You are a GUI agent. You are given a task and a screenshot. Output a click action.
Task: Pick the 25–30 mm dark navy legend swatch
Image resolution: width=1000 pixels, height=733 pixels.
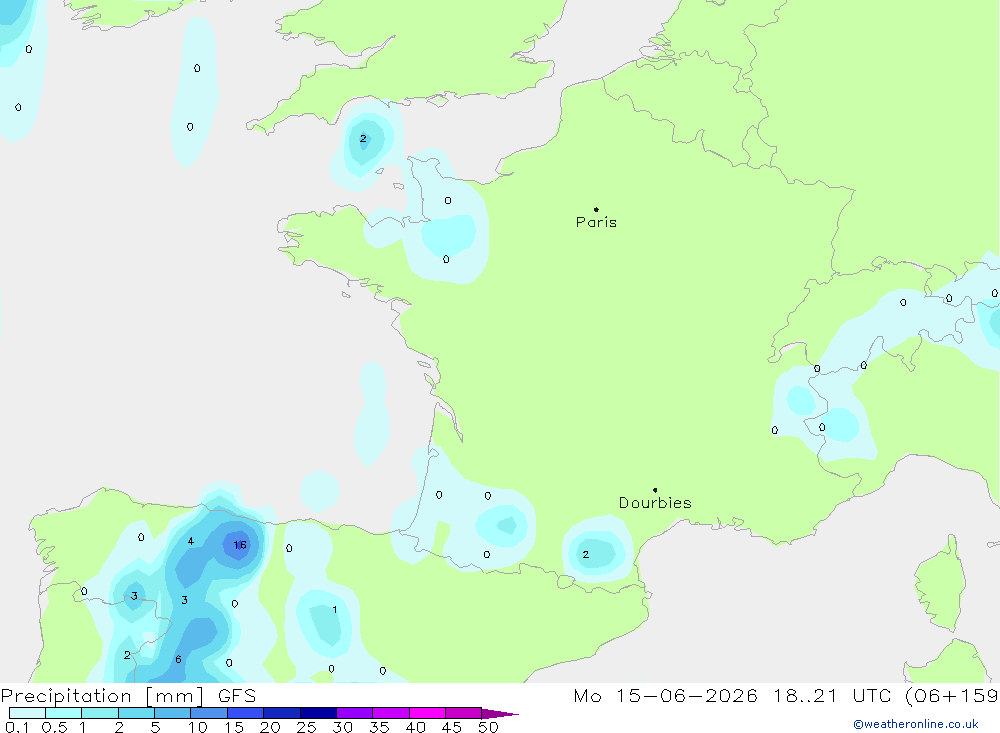[318, 713]
